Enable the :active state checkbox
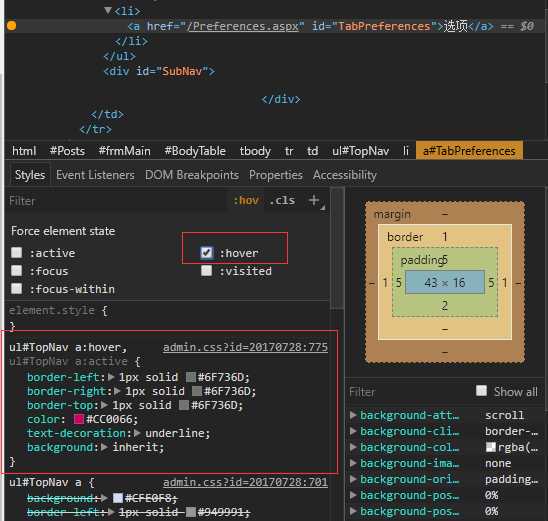The image size is (548, 521). point(16,252)
